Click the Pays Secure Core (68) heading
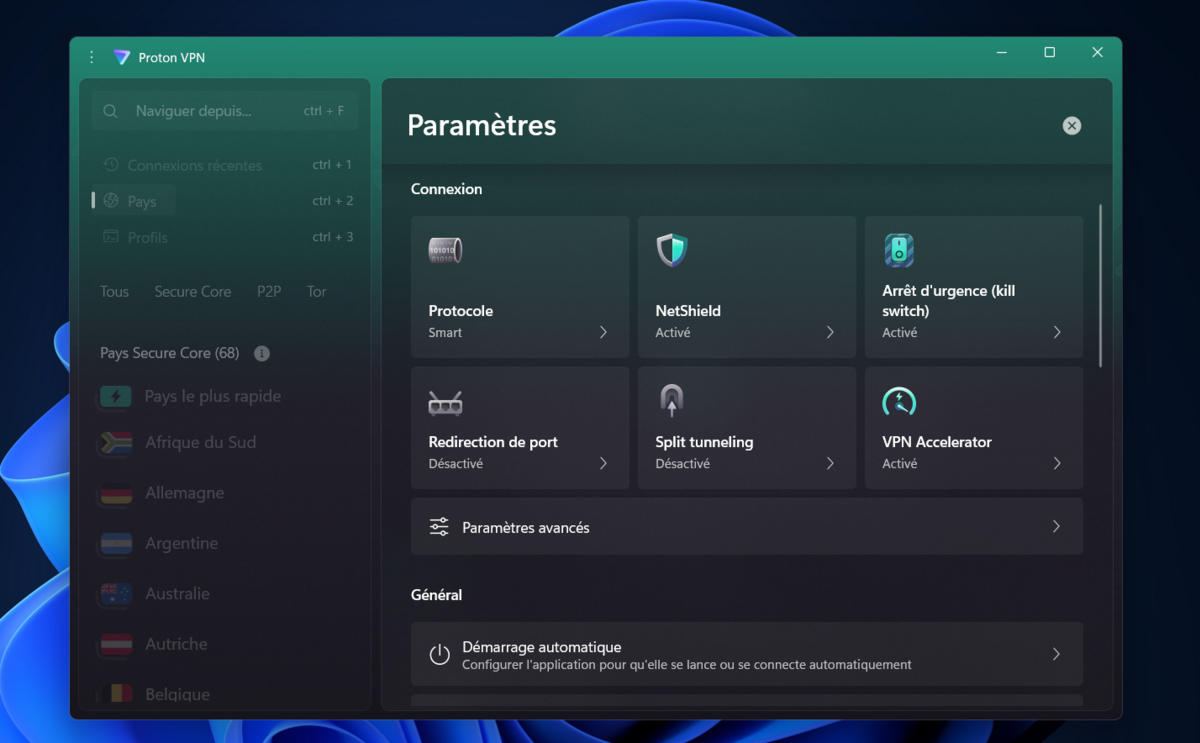The image size is (1200, 743). coord(170,353)
